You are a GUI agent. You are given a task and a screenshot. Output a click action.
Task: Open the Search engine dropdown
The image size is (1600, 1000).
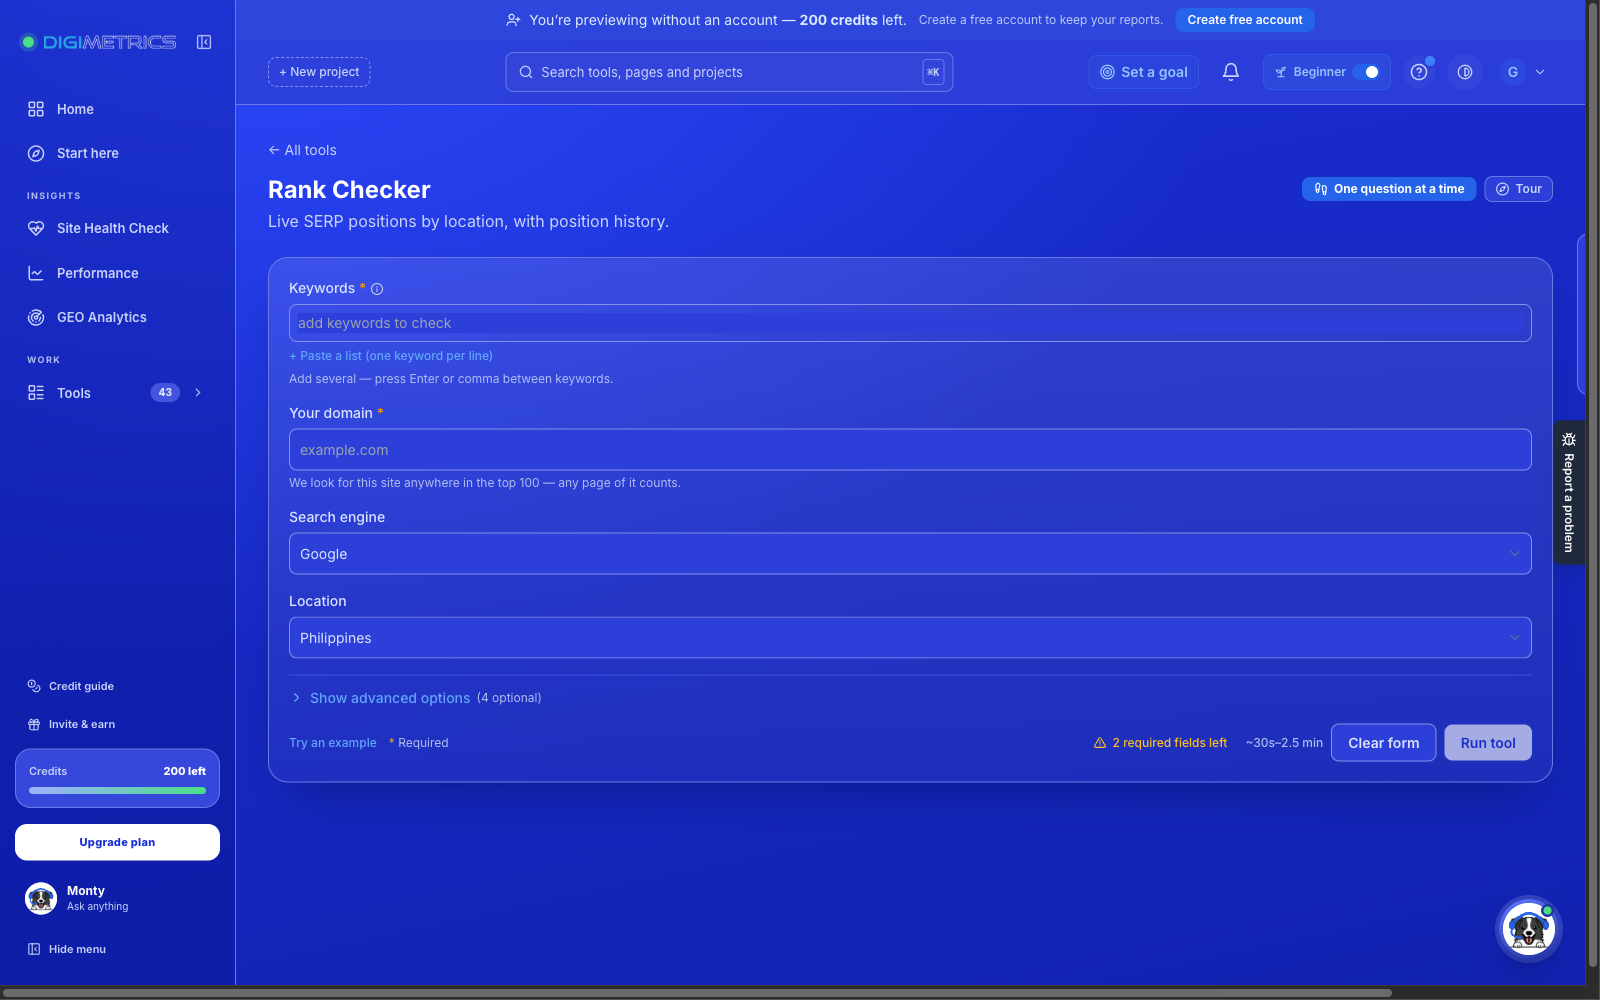click(x=910, y=554)
